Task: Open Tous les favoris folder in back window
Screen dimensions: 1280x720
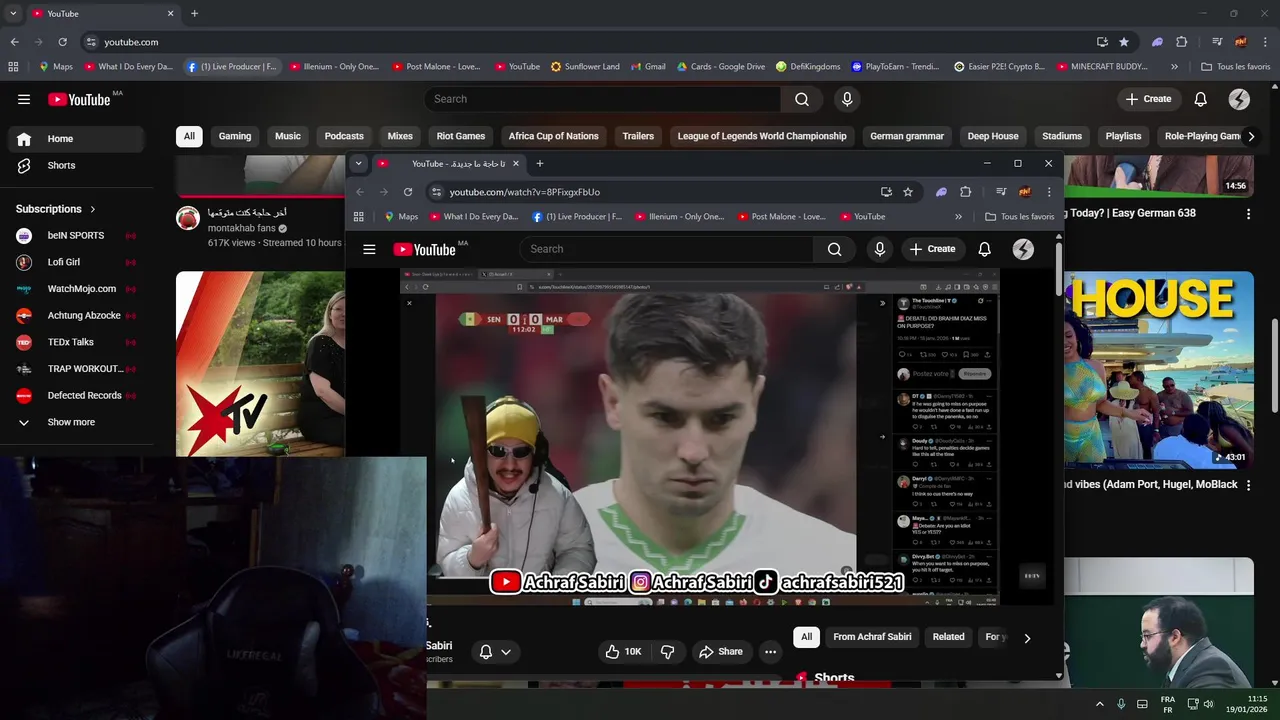Action: 1236,67
